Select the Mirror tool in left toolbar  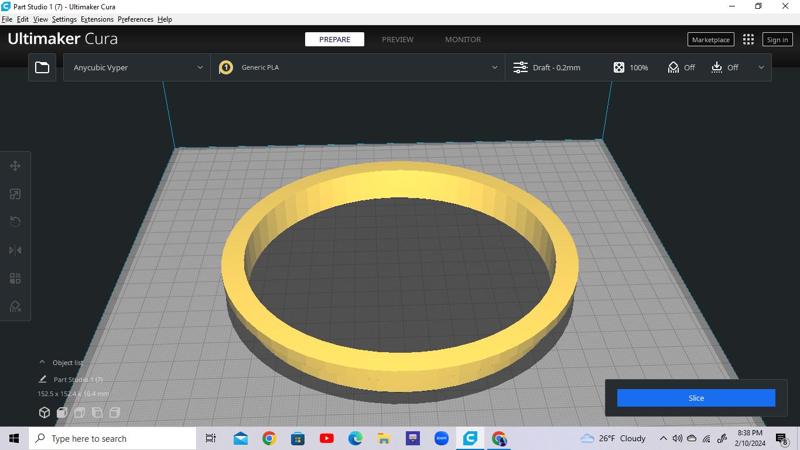coord(15,250)
